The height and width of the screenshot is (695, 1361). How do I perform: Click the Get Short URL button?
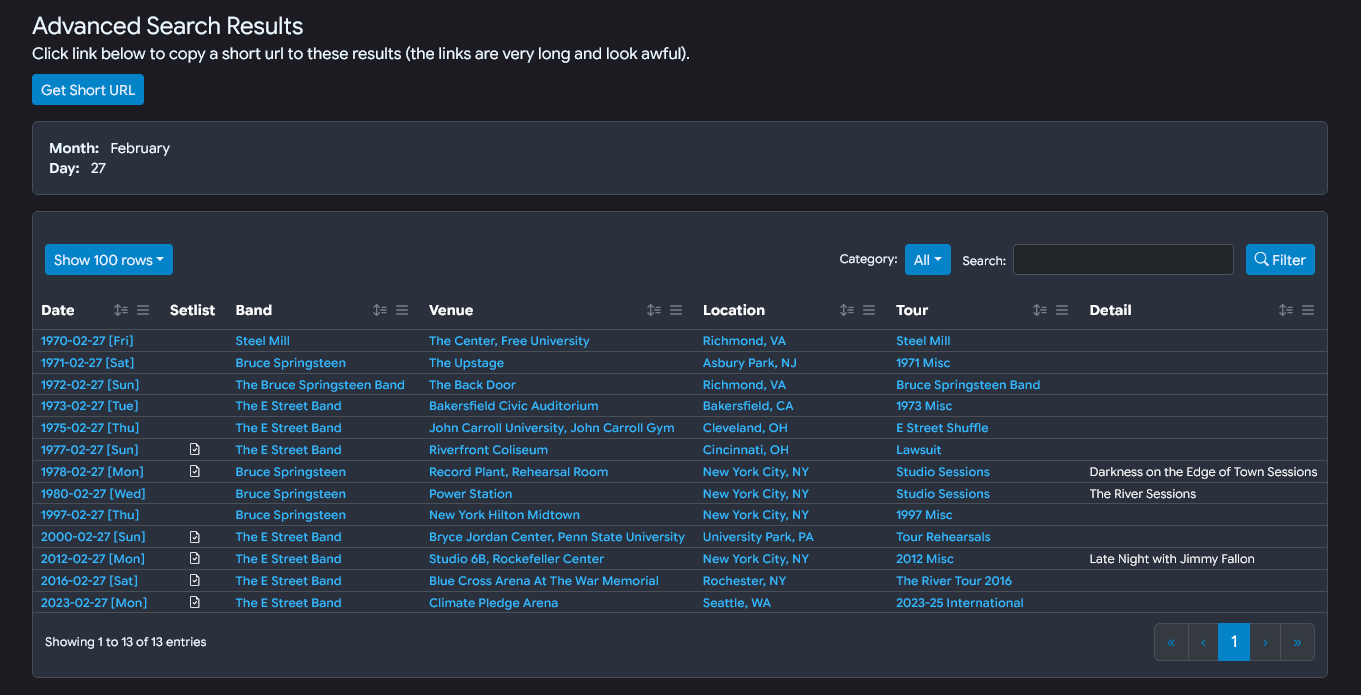(88, 90)
